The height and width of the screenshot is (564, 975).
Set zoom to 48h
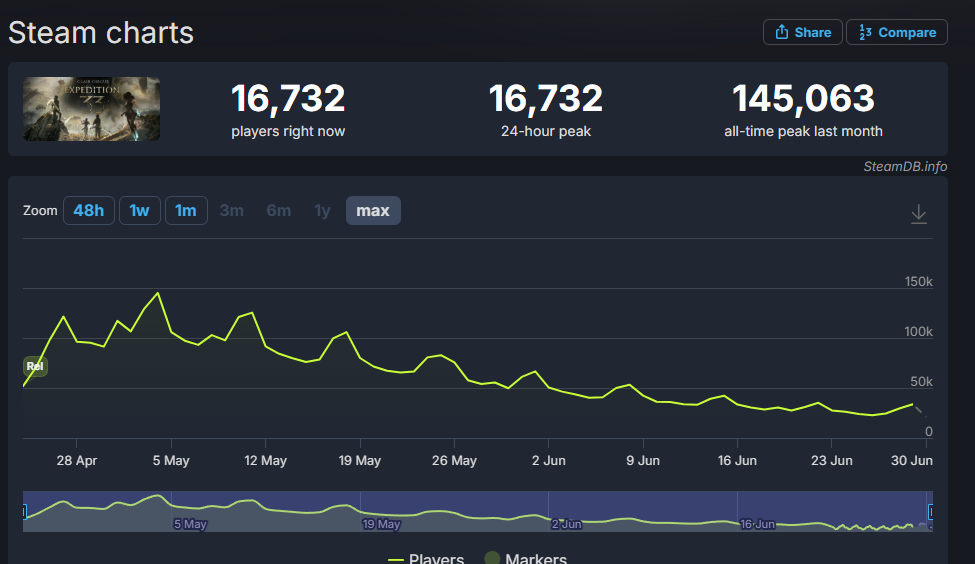click(x=89, y=211)
